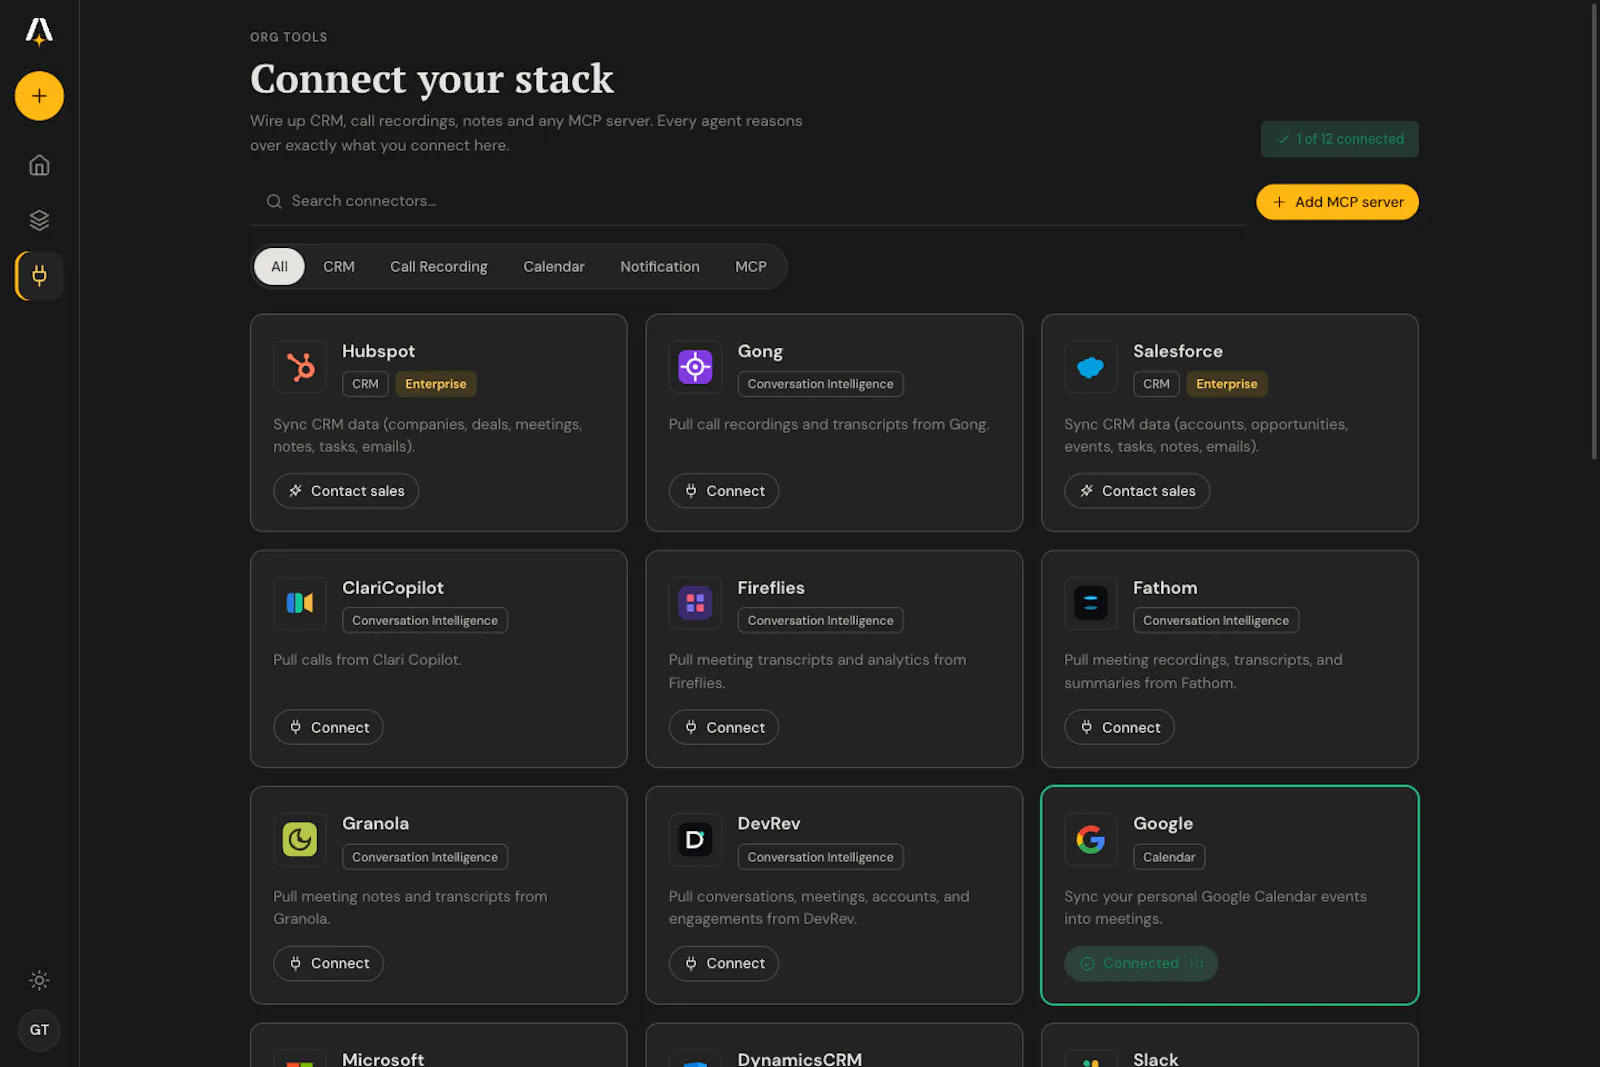Click the Salesforce cloud logo
Image resolution: width=1600 pixels, height=1067 pixels.
pos(1090,367)
